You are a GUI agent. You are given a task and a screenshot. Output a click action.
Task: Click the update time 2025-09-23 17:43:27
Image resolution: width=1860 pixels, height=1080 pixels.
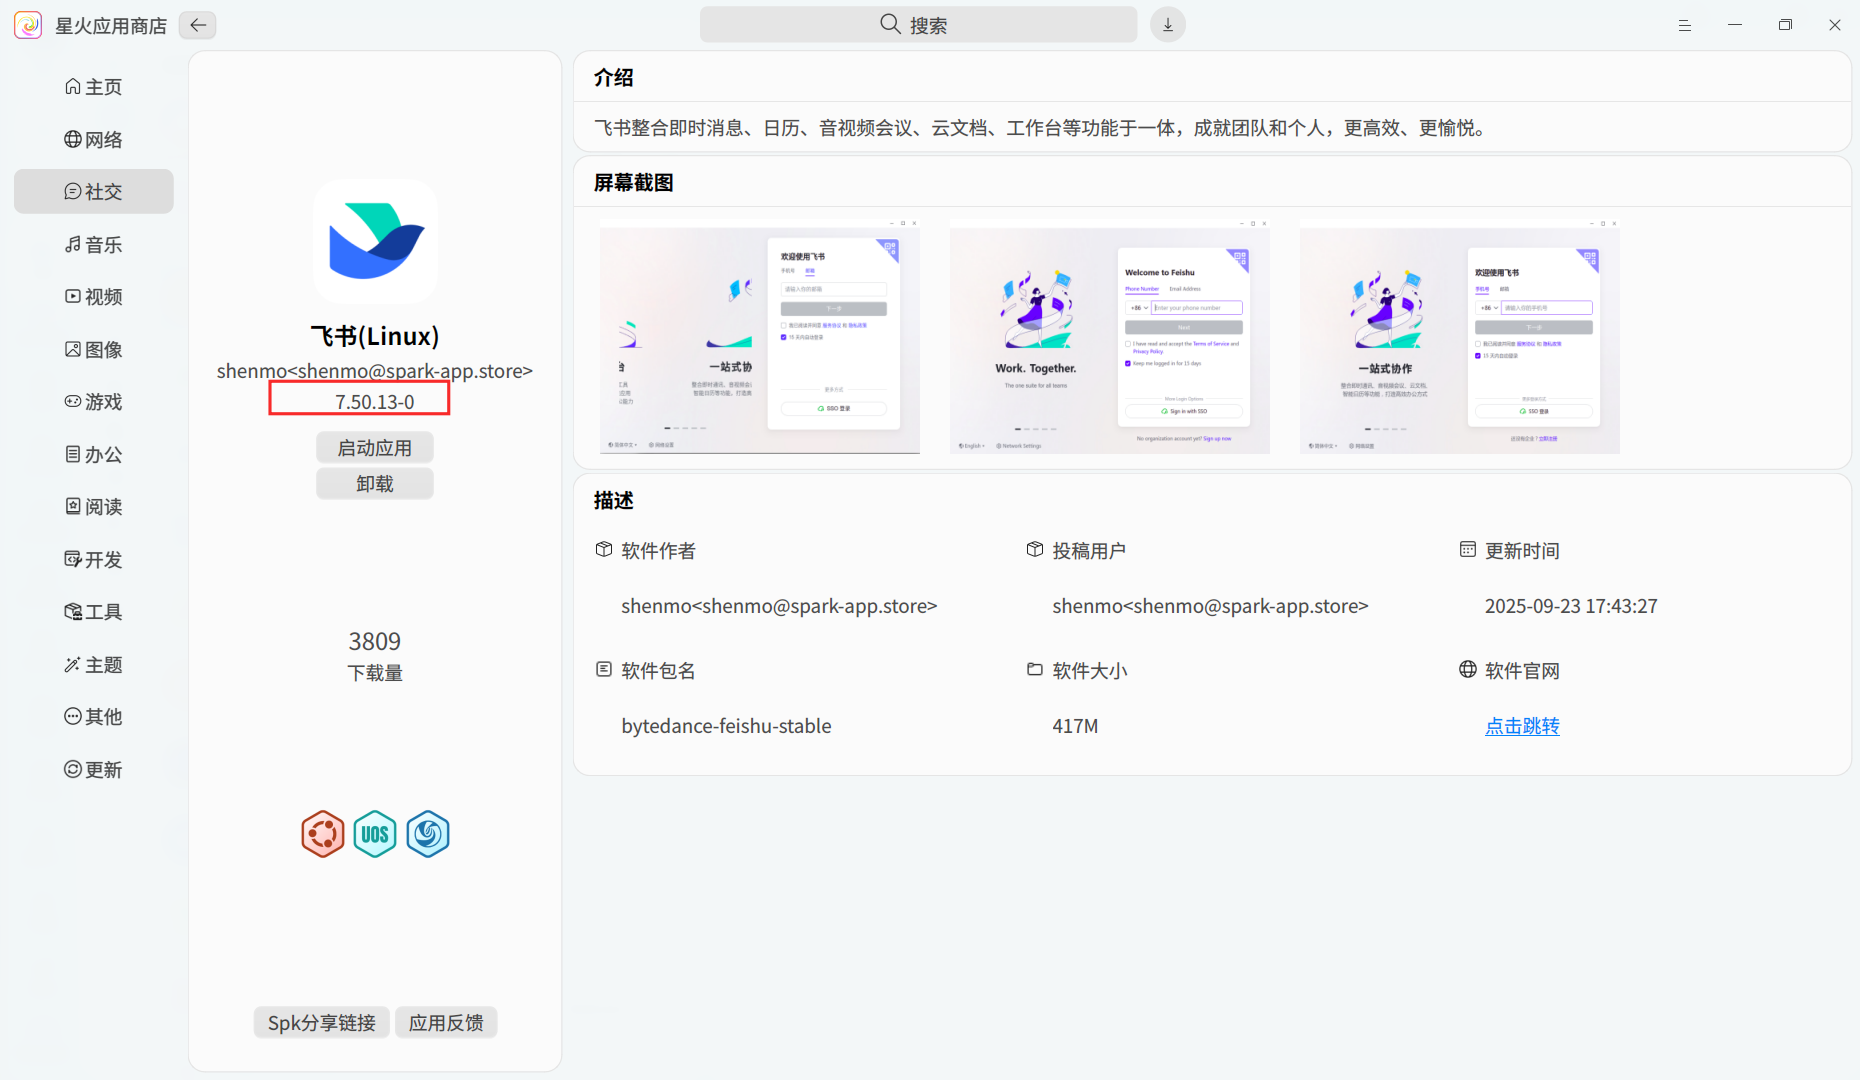point(1571,606)
